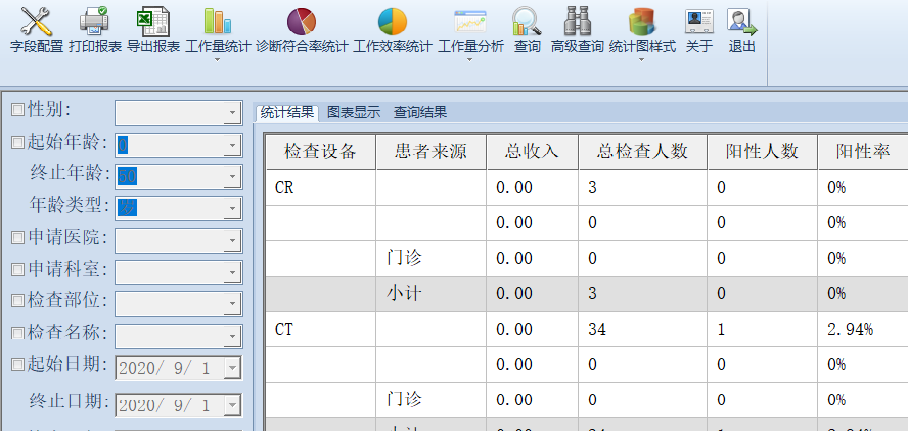The image size is (909, 432).
Task: Toggle the 申请科室 checkbox
Action: point(19,269)
